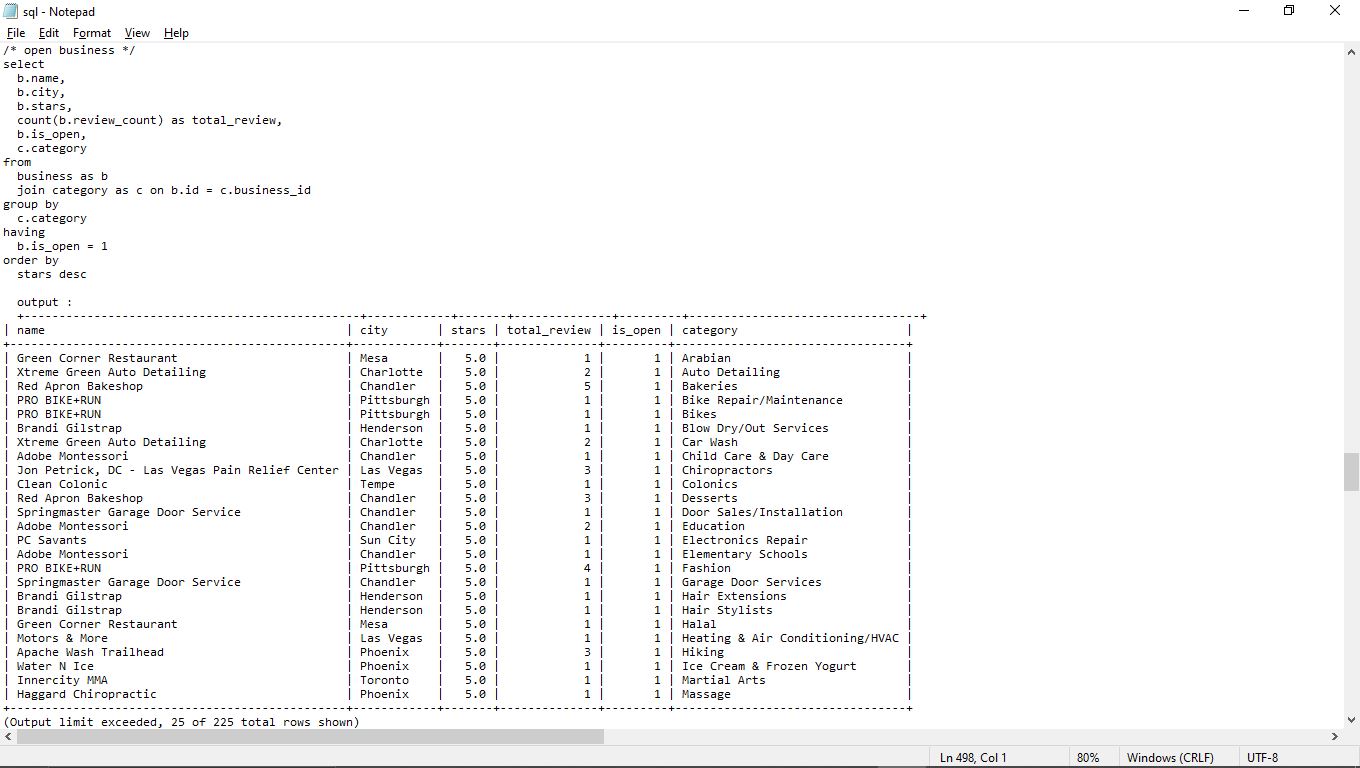Screen dimensions: 1360x768
Task: Click the 'b.is_open = 1' line
Action: click(x=62, y=246)
